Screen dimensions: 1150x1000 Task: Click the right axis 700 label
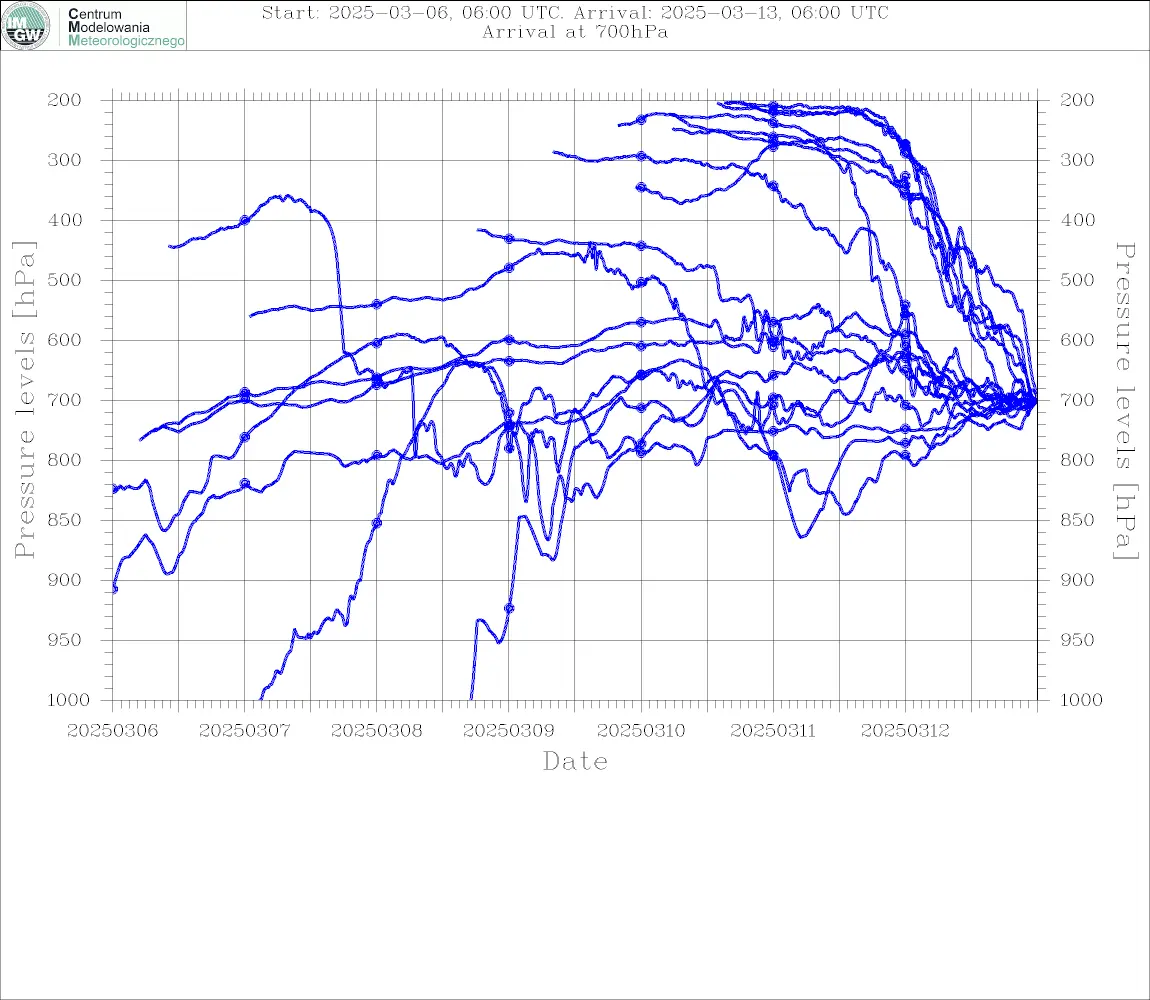1077,401
